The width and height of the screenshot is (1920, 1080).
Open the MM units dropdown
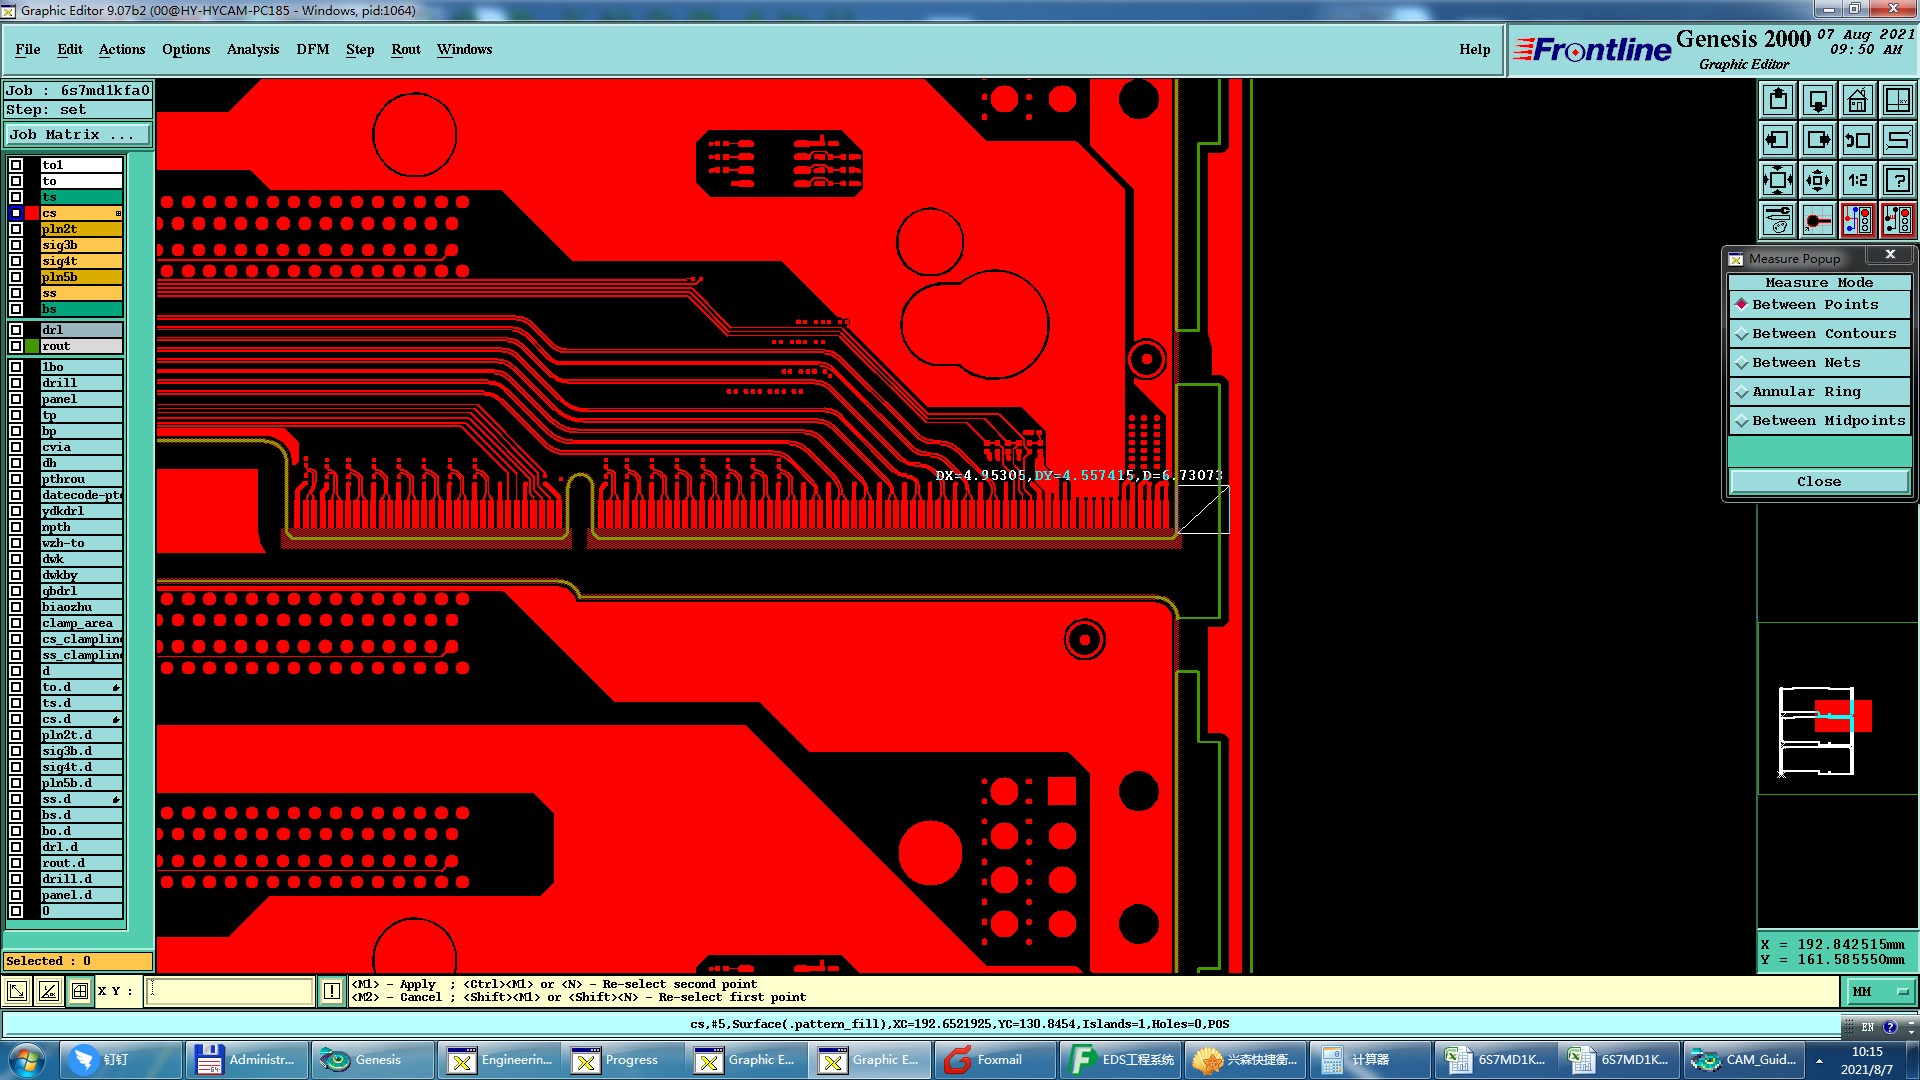click(1880, 991)
